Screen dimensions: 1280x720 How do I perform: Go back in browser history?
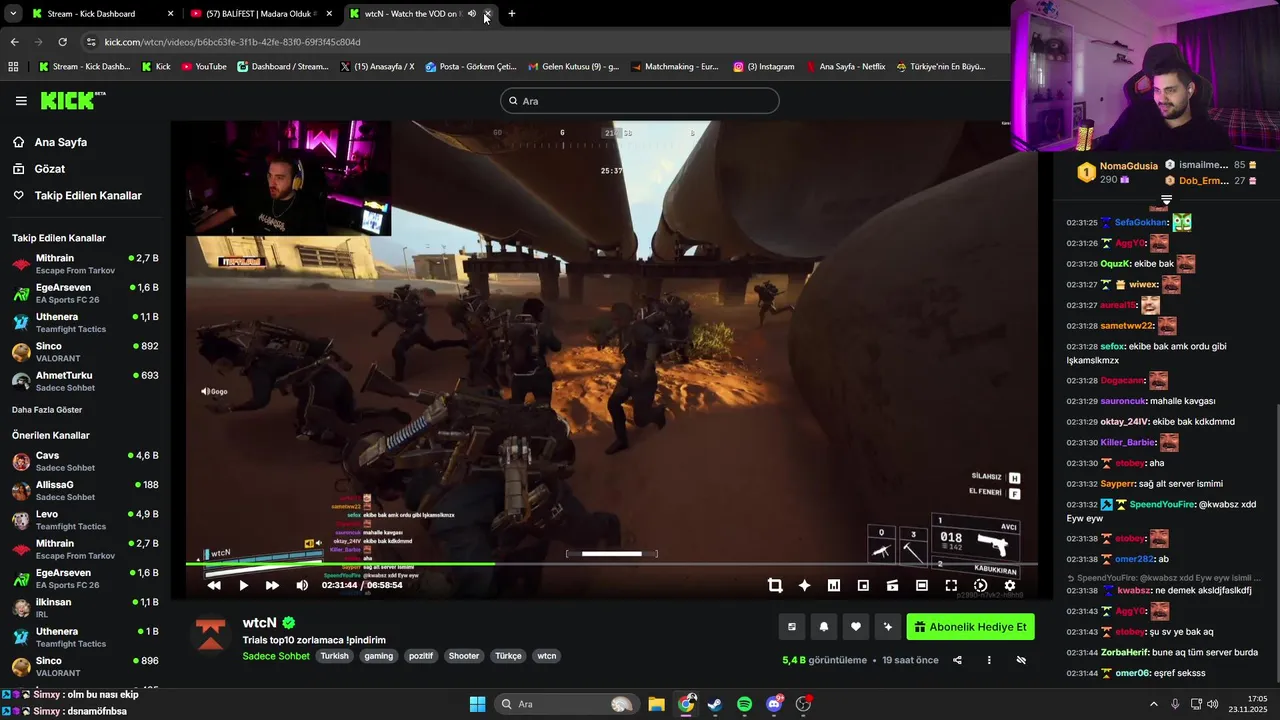click(14, 42)
